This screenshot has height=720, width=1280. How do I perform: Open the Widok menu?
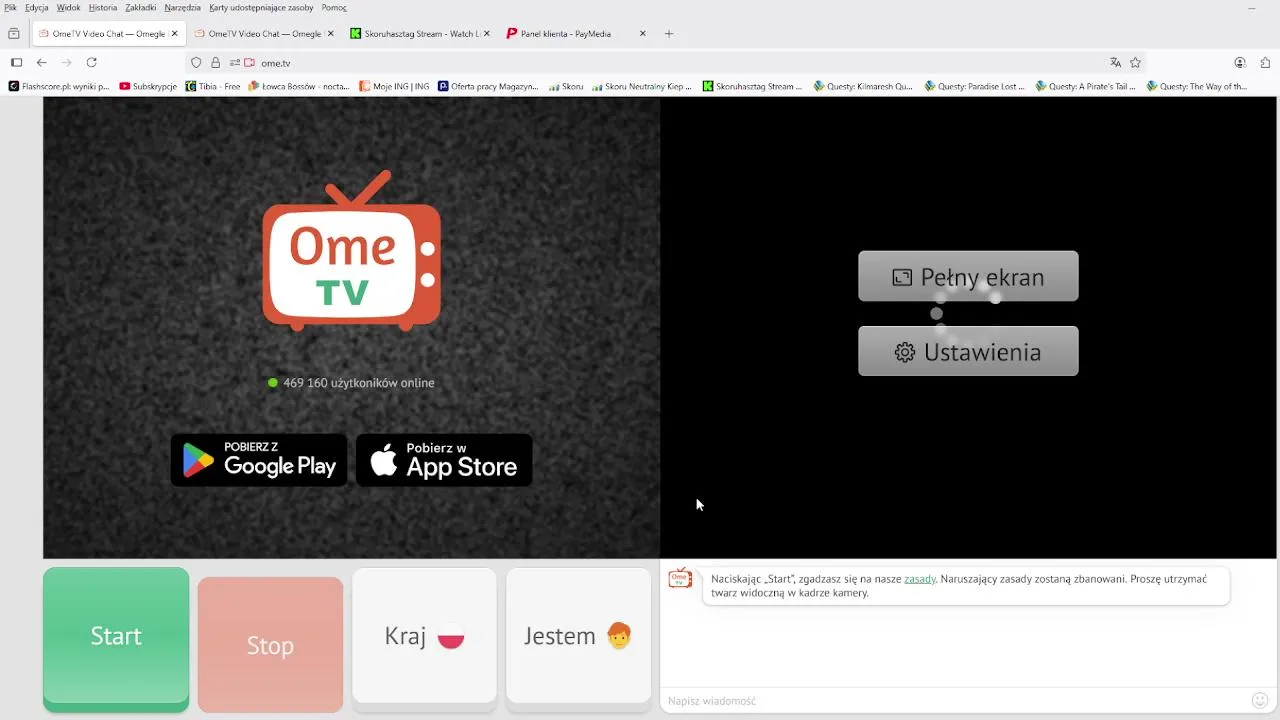click(x=69, y=7)
